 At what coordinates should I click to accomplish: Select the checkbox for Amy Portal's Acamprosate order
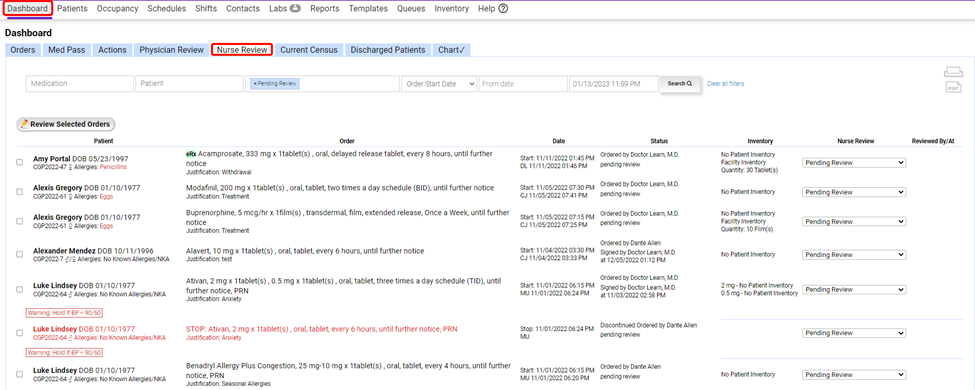(20, 162)
